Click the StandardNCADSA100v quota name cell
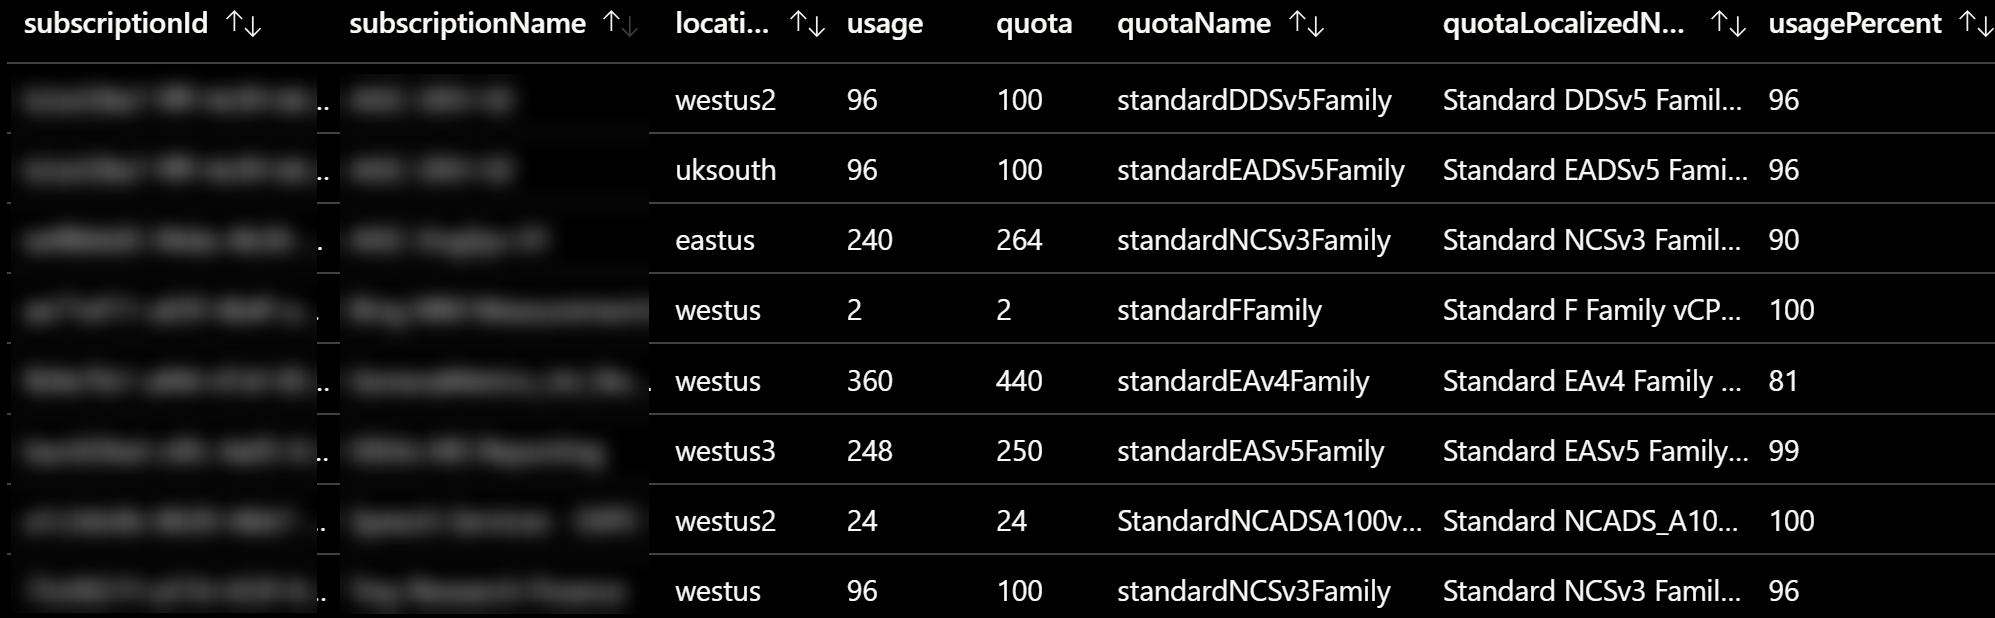The height and width of the screenshot is (618, 1995). pyautogui.click(x=1269, y=521)
